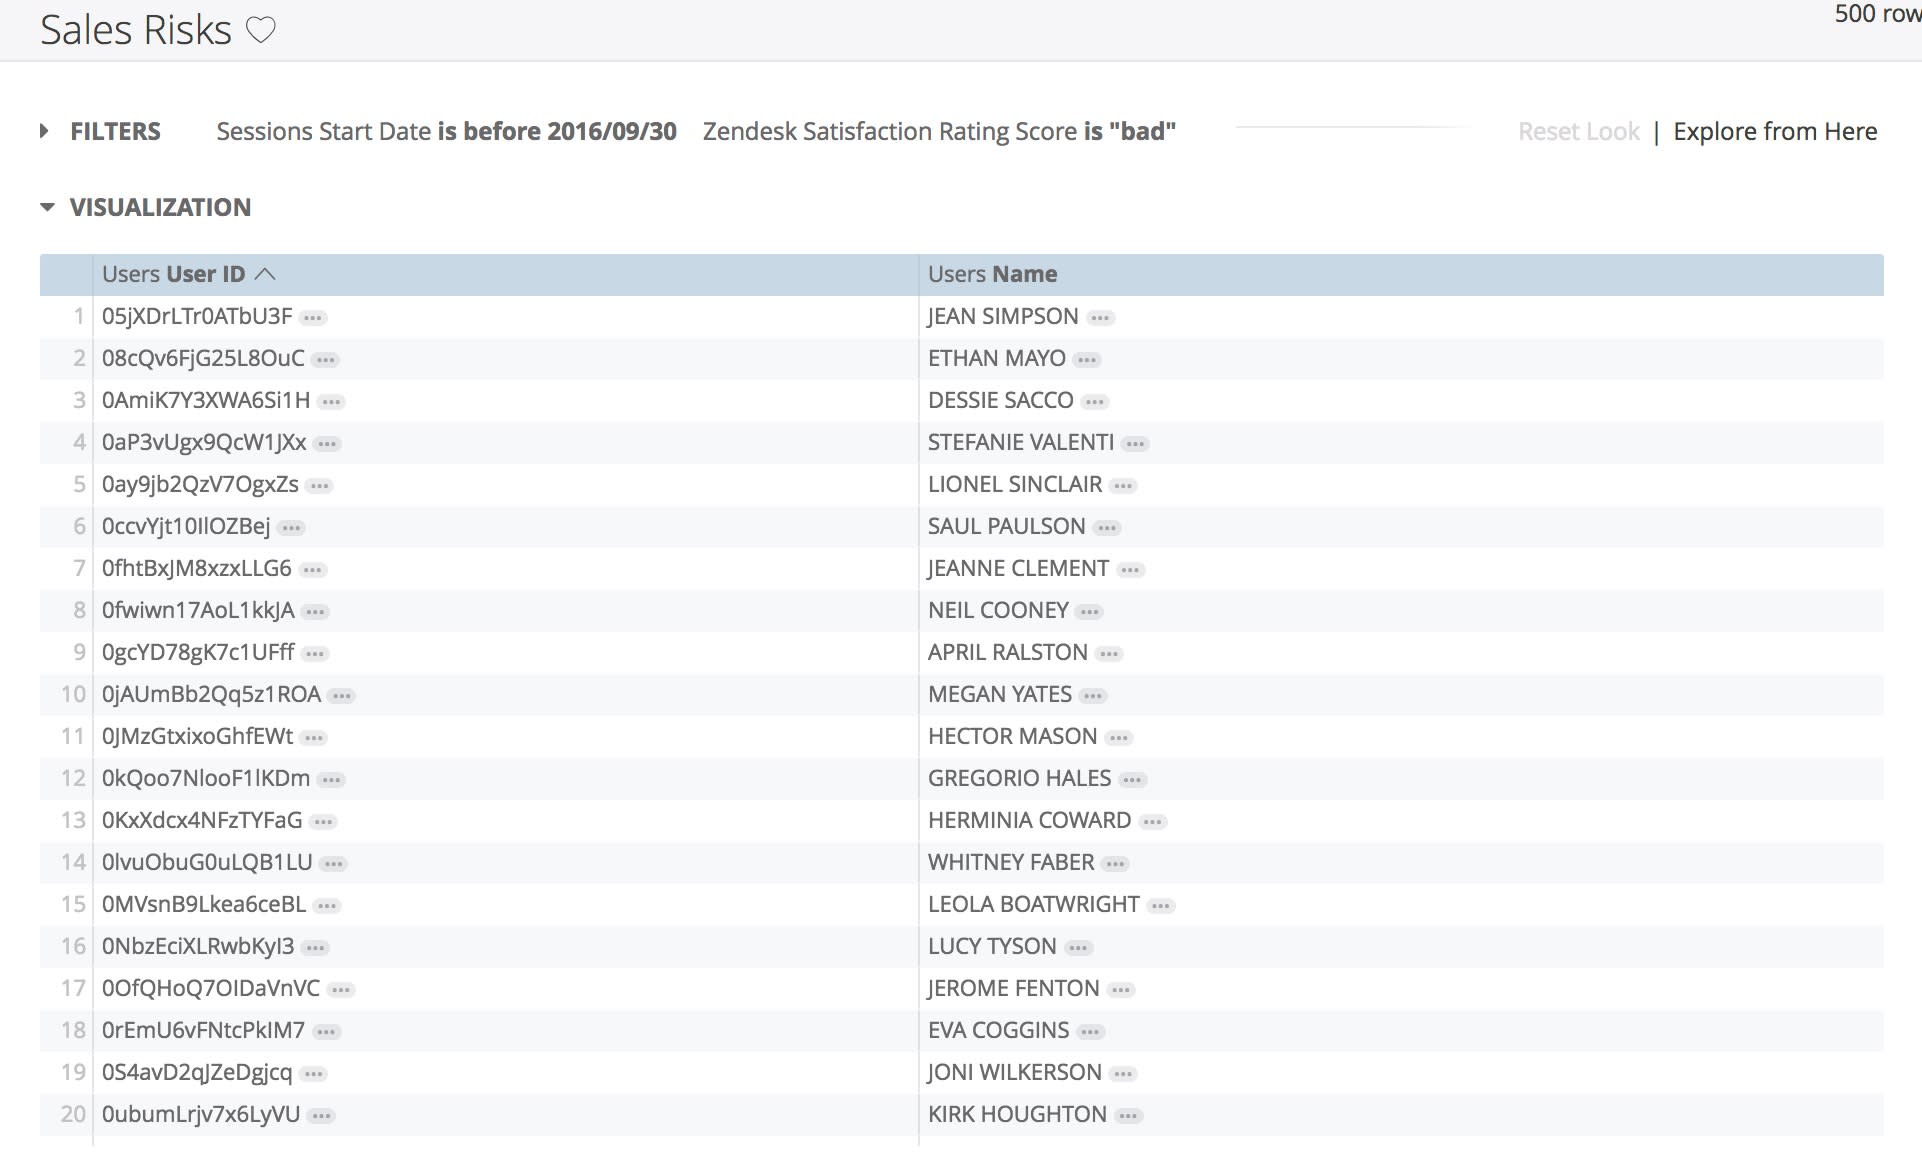Select row 16 user ID 0NbzEciXLRwbKyI3
This screenshot has height=1152, width=1922.
click(198, 946)
